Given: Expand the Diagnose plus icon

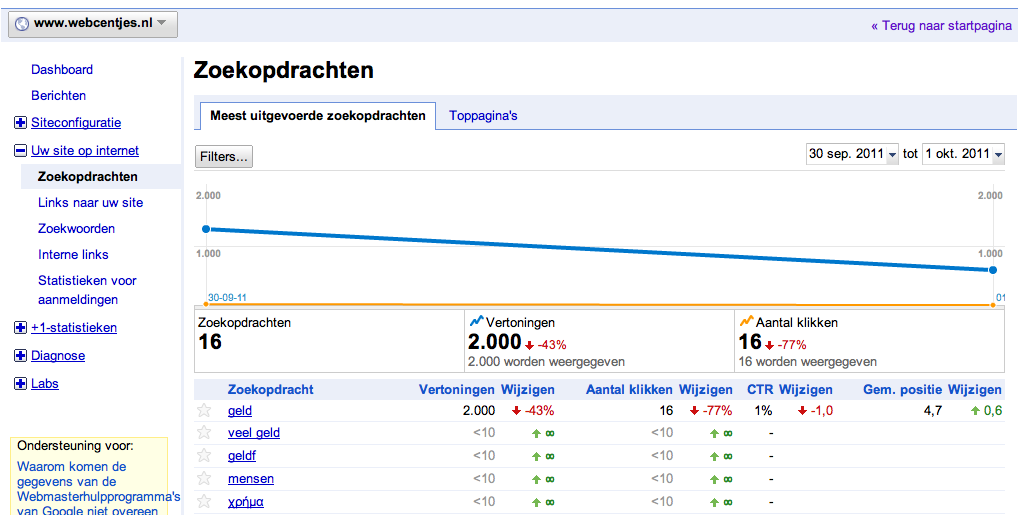Looking at the screenshot, I should (x=20, y=356).
